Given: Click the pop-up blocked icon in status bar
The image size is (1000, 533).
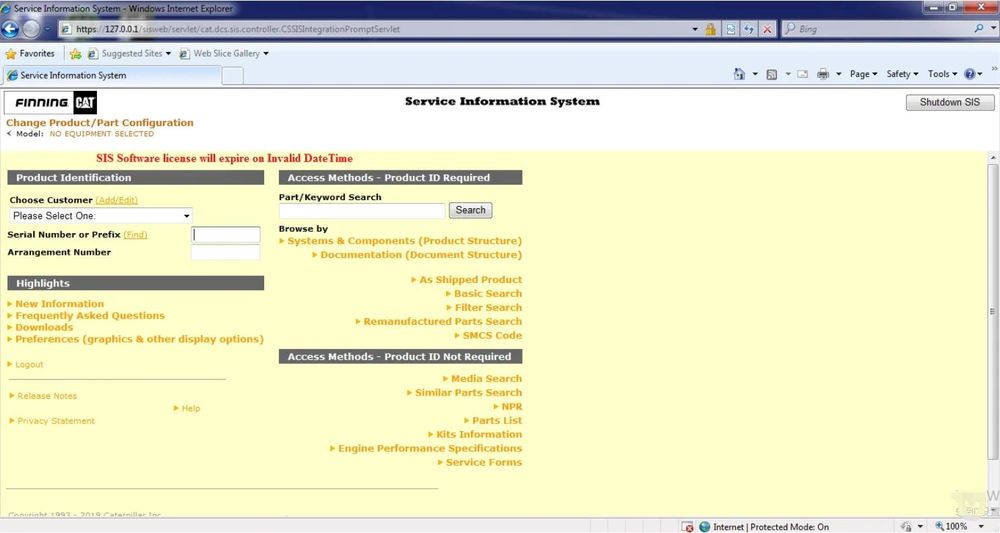Looking at the screenshot, I should pyautogui.click(x=688, y=527).
